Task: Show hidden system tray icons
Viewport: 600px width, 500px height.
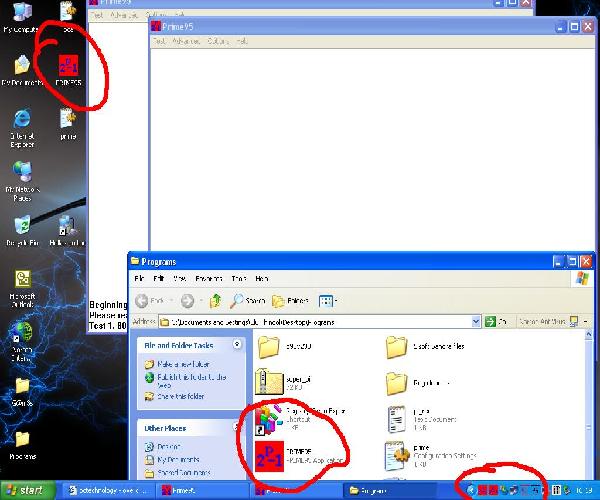Action: [x=471, y=490]
